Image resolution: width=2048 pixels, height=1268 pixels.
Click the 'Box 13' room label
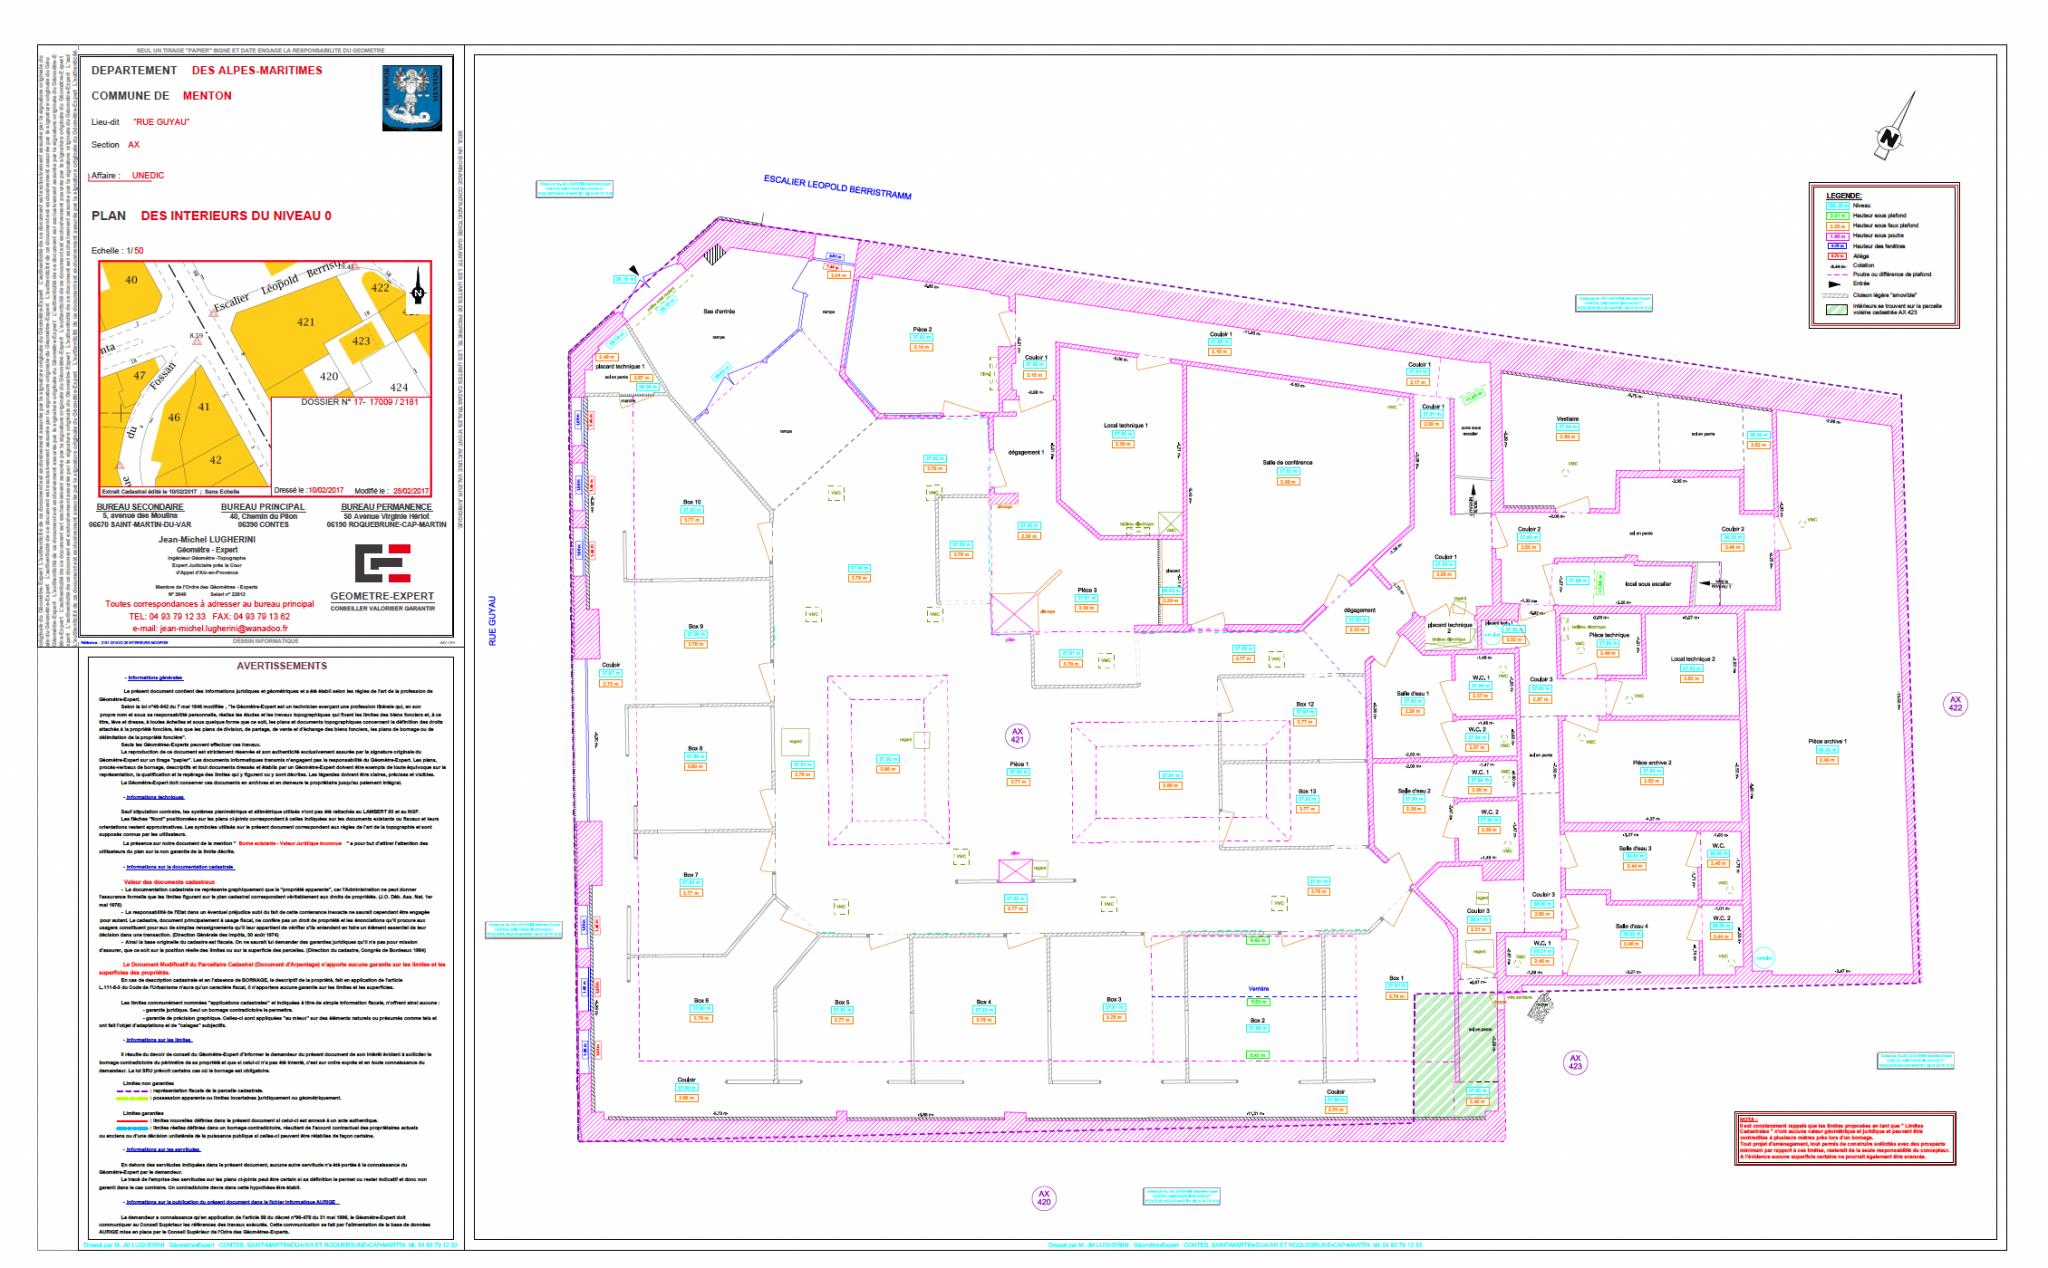(x=1307, y=791)
